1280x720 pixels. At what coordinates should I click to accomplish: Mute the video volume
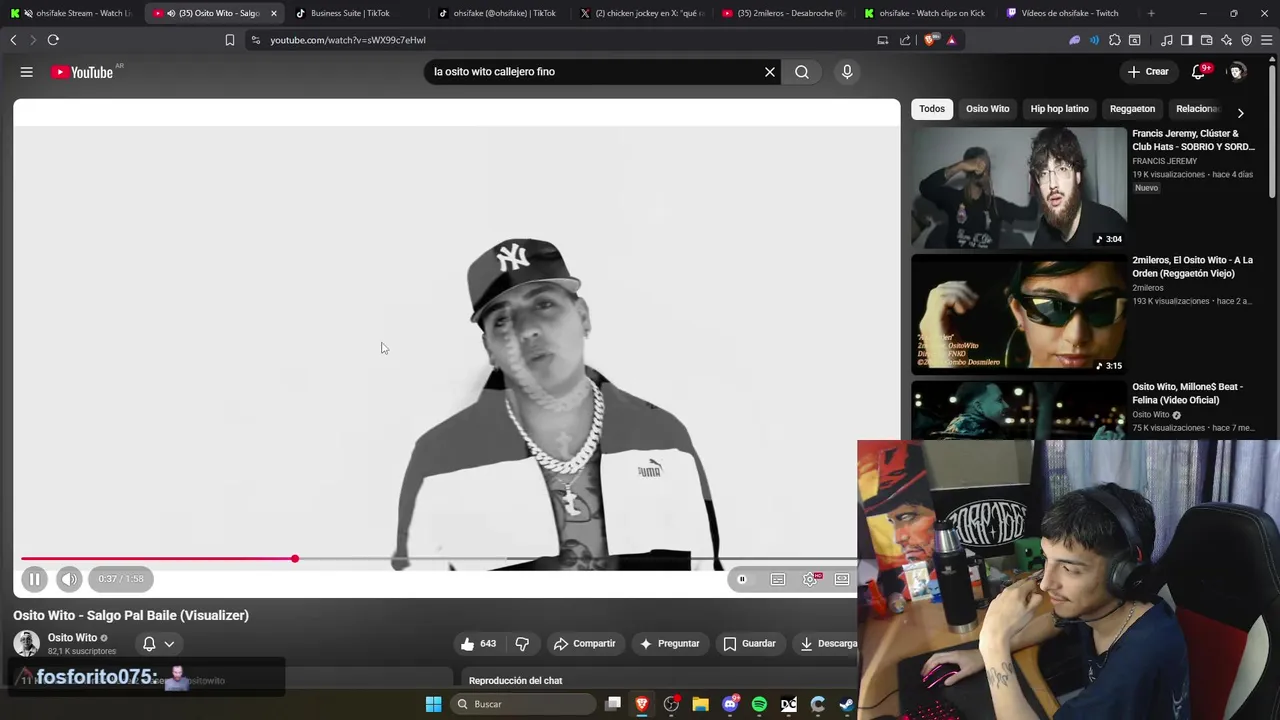point(69,579)
